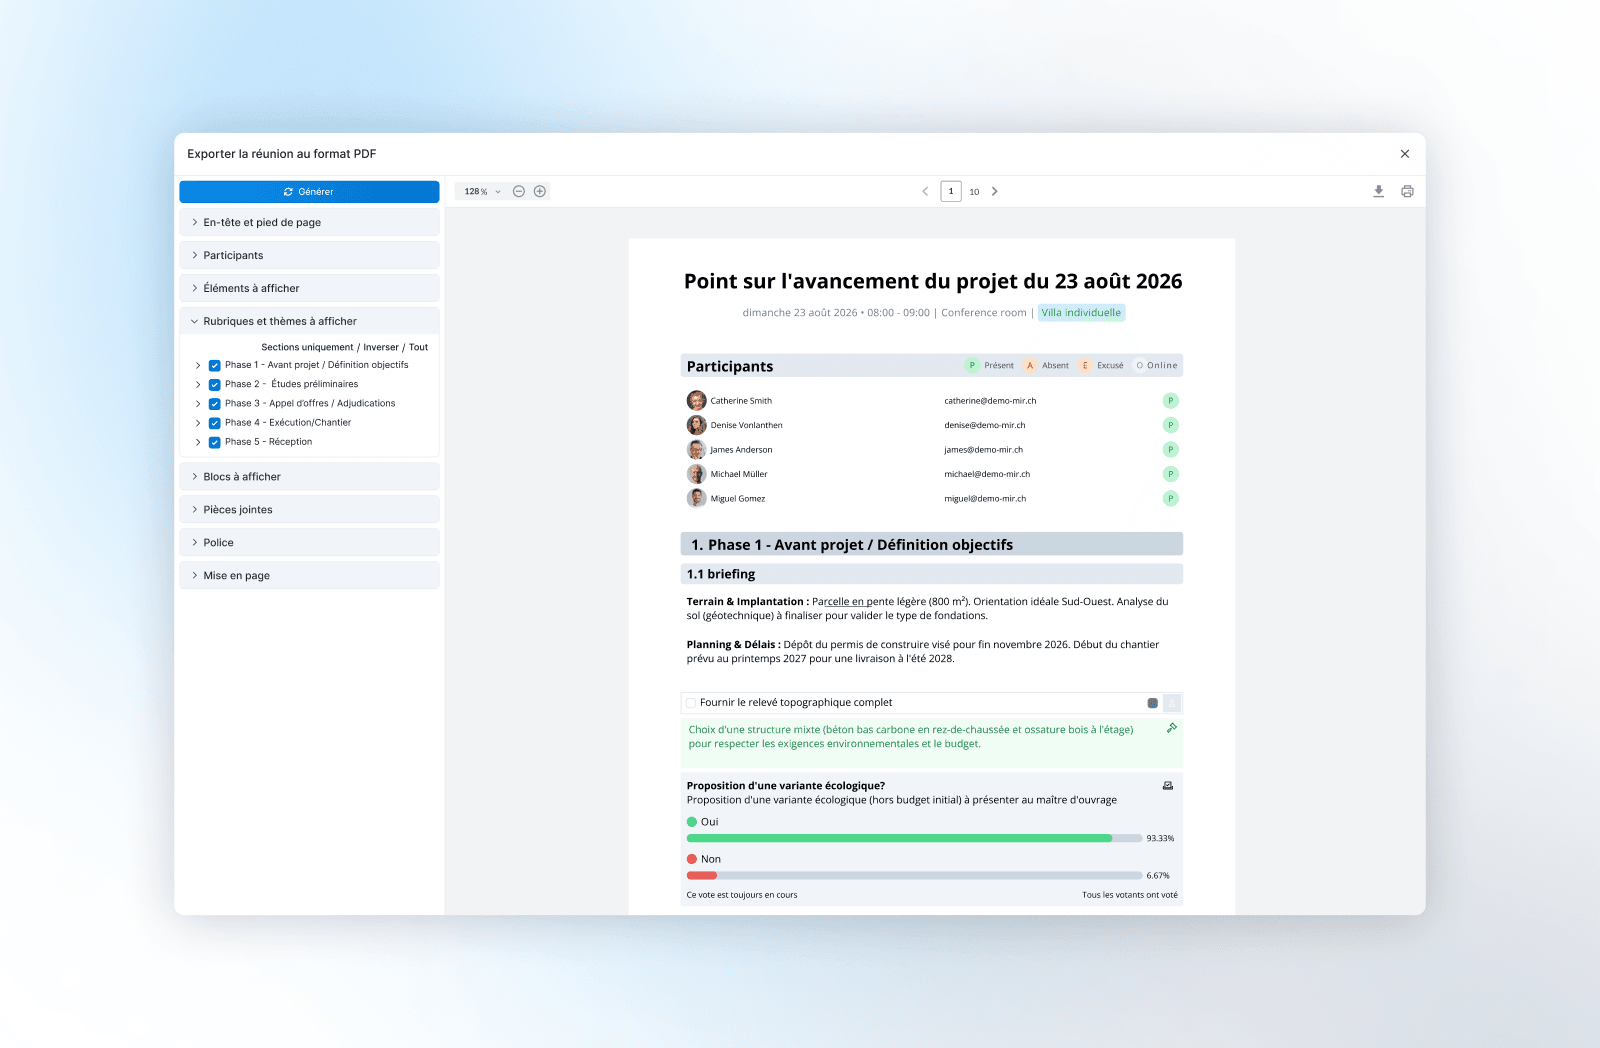This screenshot has height=1048, width=1600.
Task: Click Denise Vonlanthen's avatar
Action: [697, 425]
